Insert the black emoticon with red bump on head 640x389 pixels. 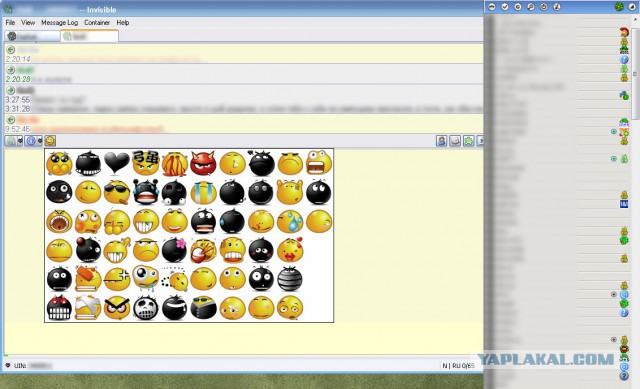[88, 249]
